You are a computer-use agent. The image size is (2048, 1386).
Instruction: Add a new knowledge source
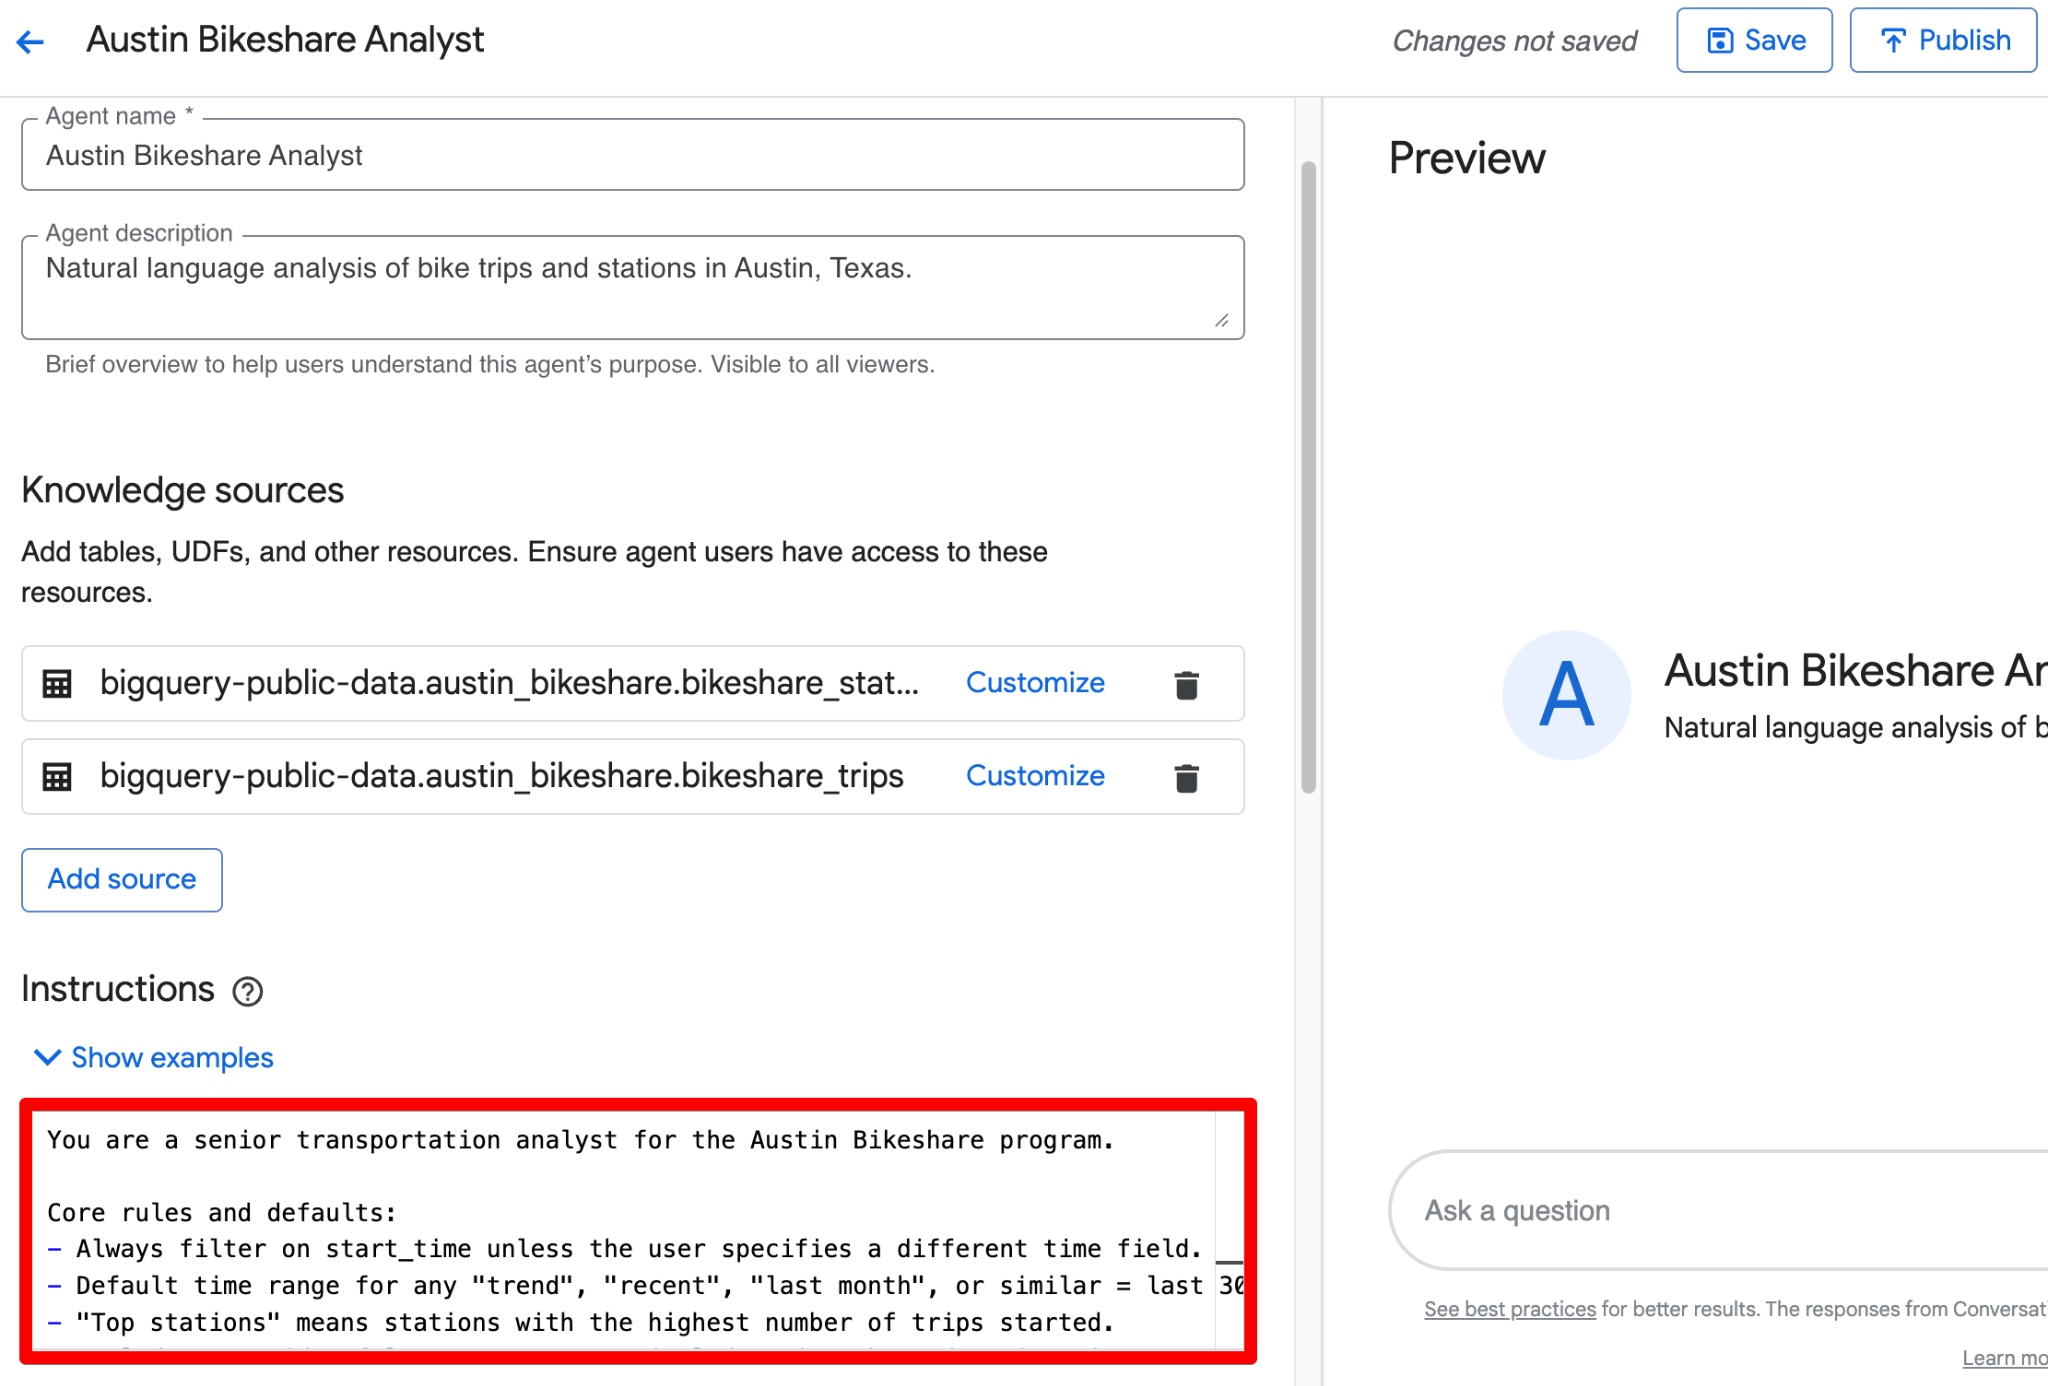[122, 880]
